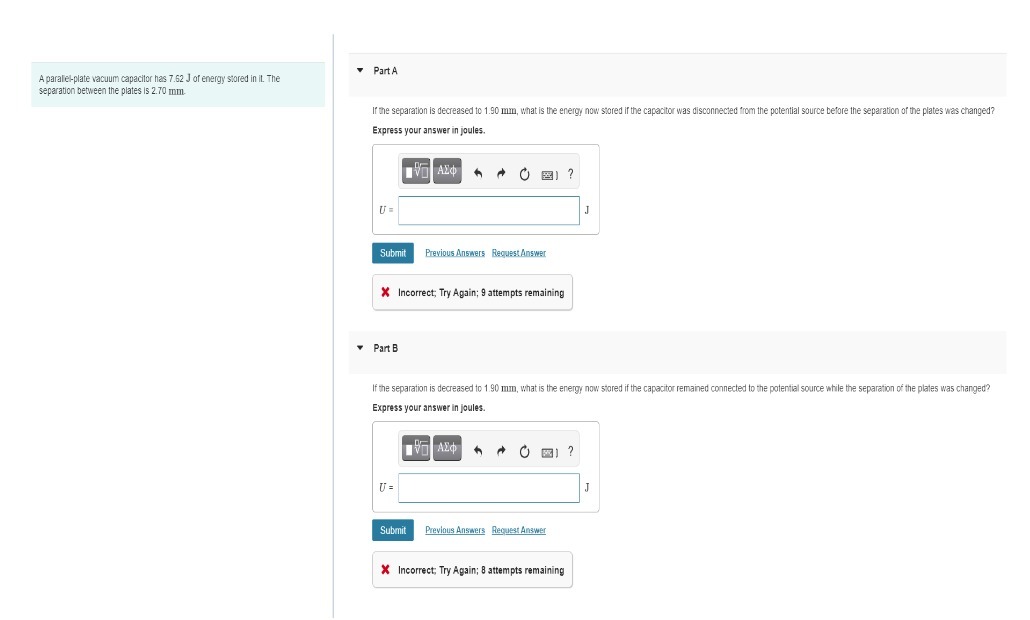This screenshot has width=1030, height=620.
Task: Undo the last edit in Part A
Action: tap(478, 174)
